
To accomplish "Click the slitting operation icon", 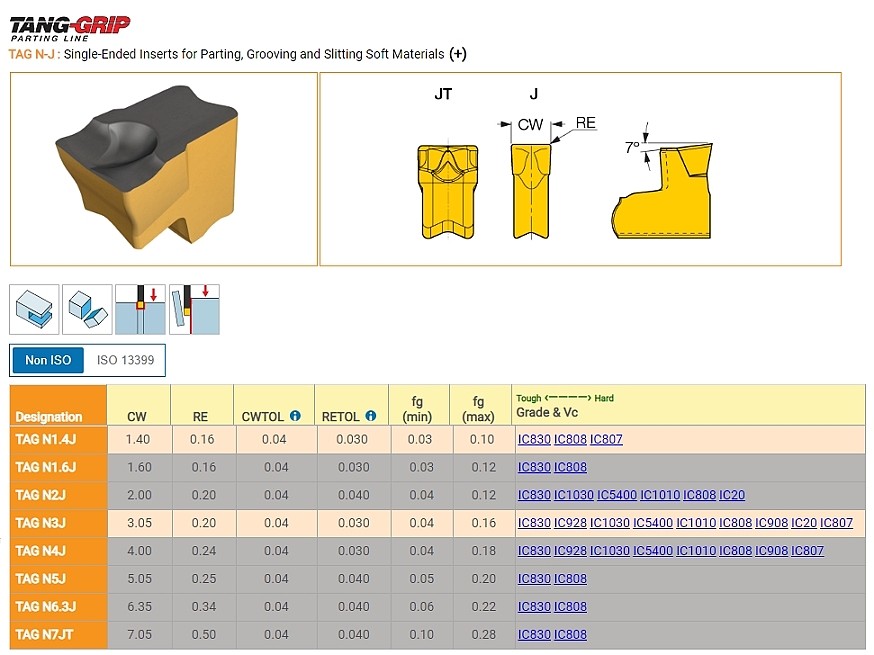I will pos(195,309).
